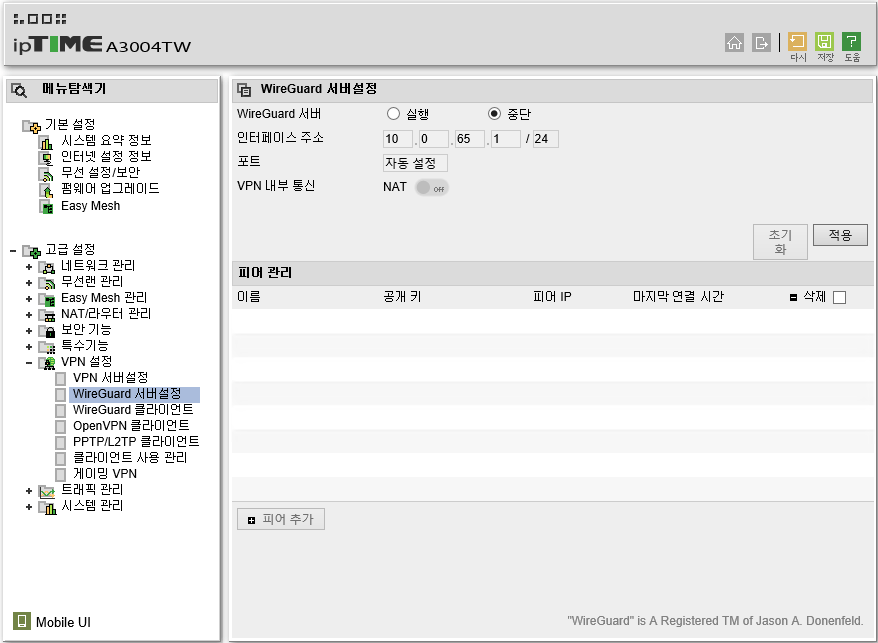Click the Easy Mesh icon under 기본 설정
The height and width of the screenshot is (643, 878).
click(x=46, y=207)
